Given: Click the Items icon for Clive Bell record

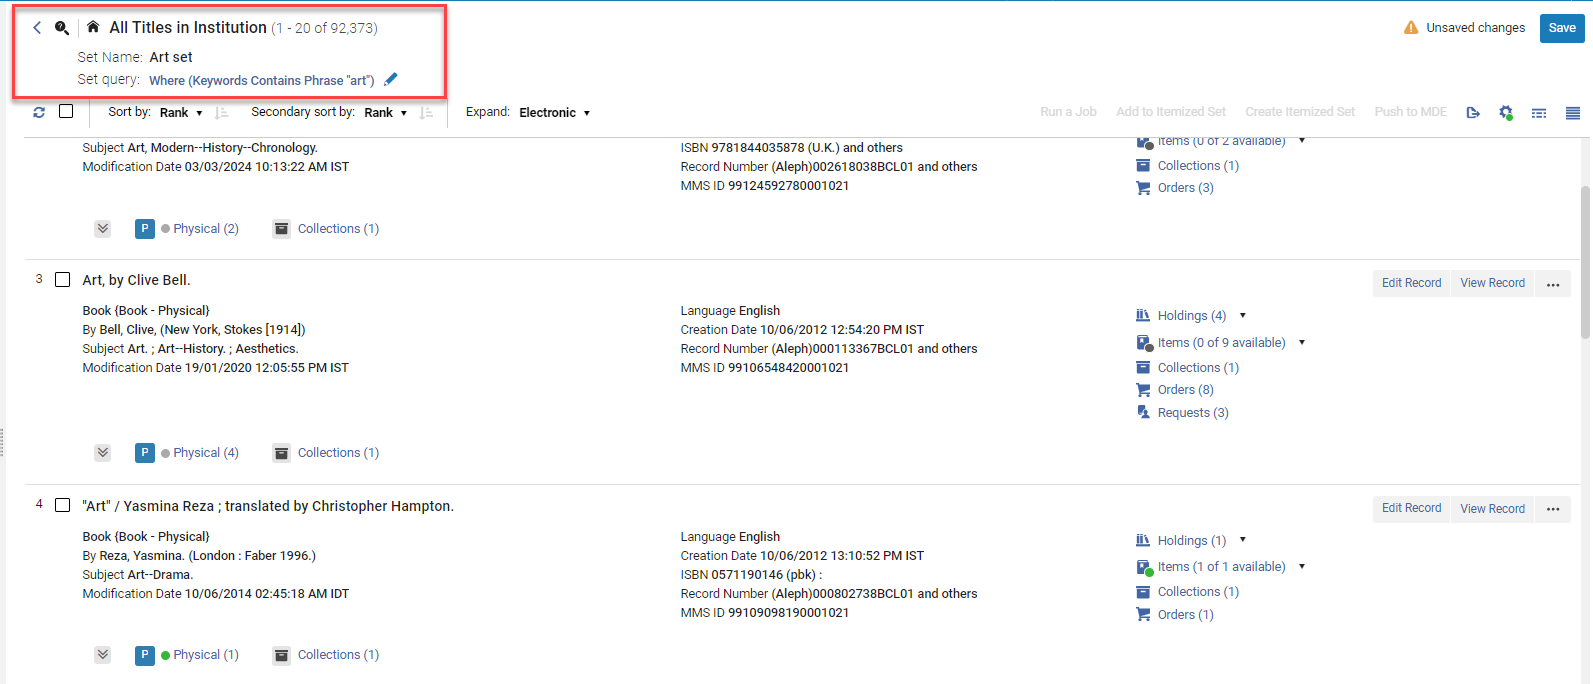Looking at the screenshot, I should pos(1144,343).
